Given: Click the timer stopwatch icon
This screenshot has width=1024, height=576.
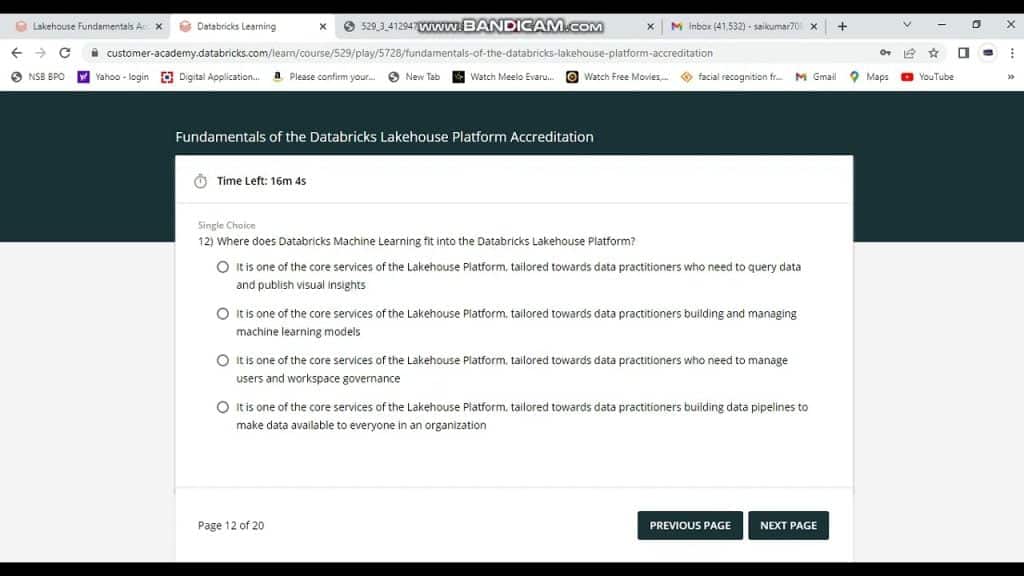Looking at the screenshot, I should coord(200,181).
